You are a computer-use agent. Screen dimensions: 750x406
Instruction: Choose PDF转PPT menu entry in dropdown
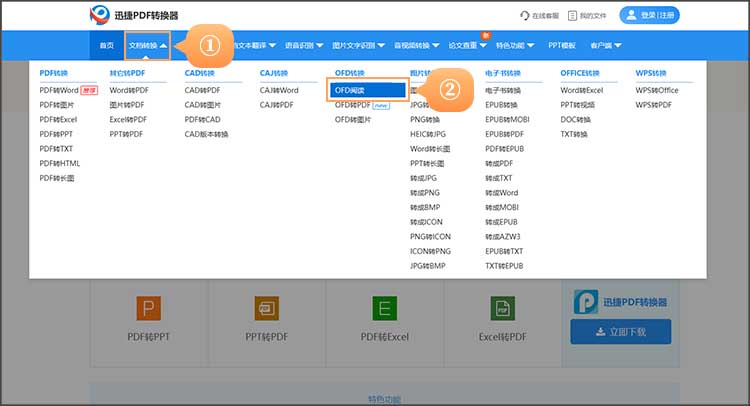pos(56,134)
